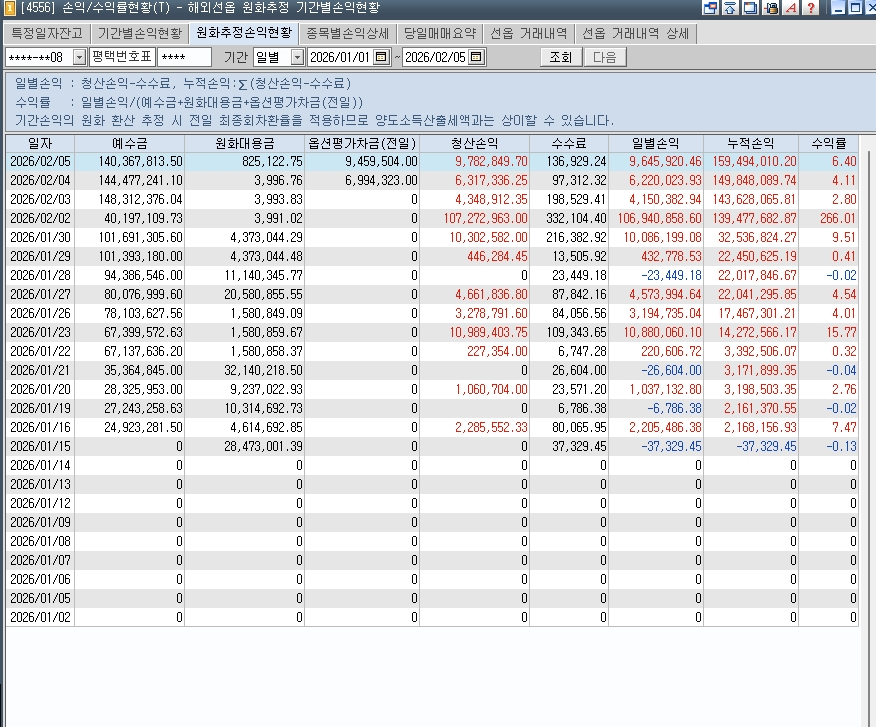The height and width of the screenshot is (727, 876).
Task: Select the 2026/02/04 date cell
Action: [x=40, y=180]
